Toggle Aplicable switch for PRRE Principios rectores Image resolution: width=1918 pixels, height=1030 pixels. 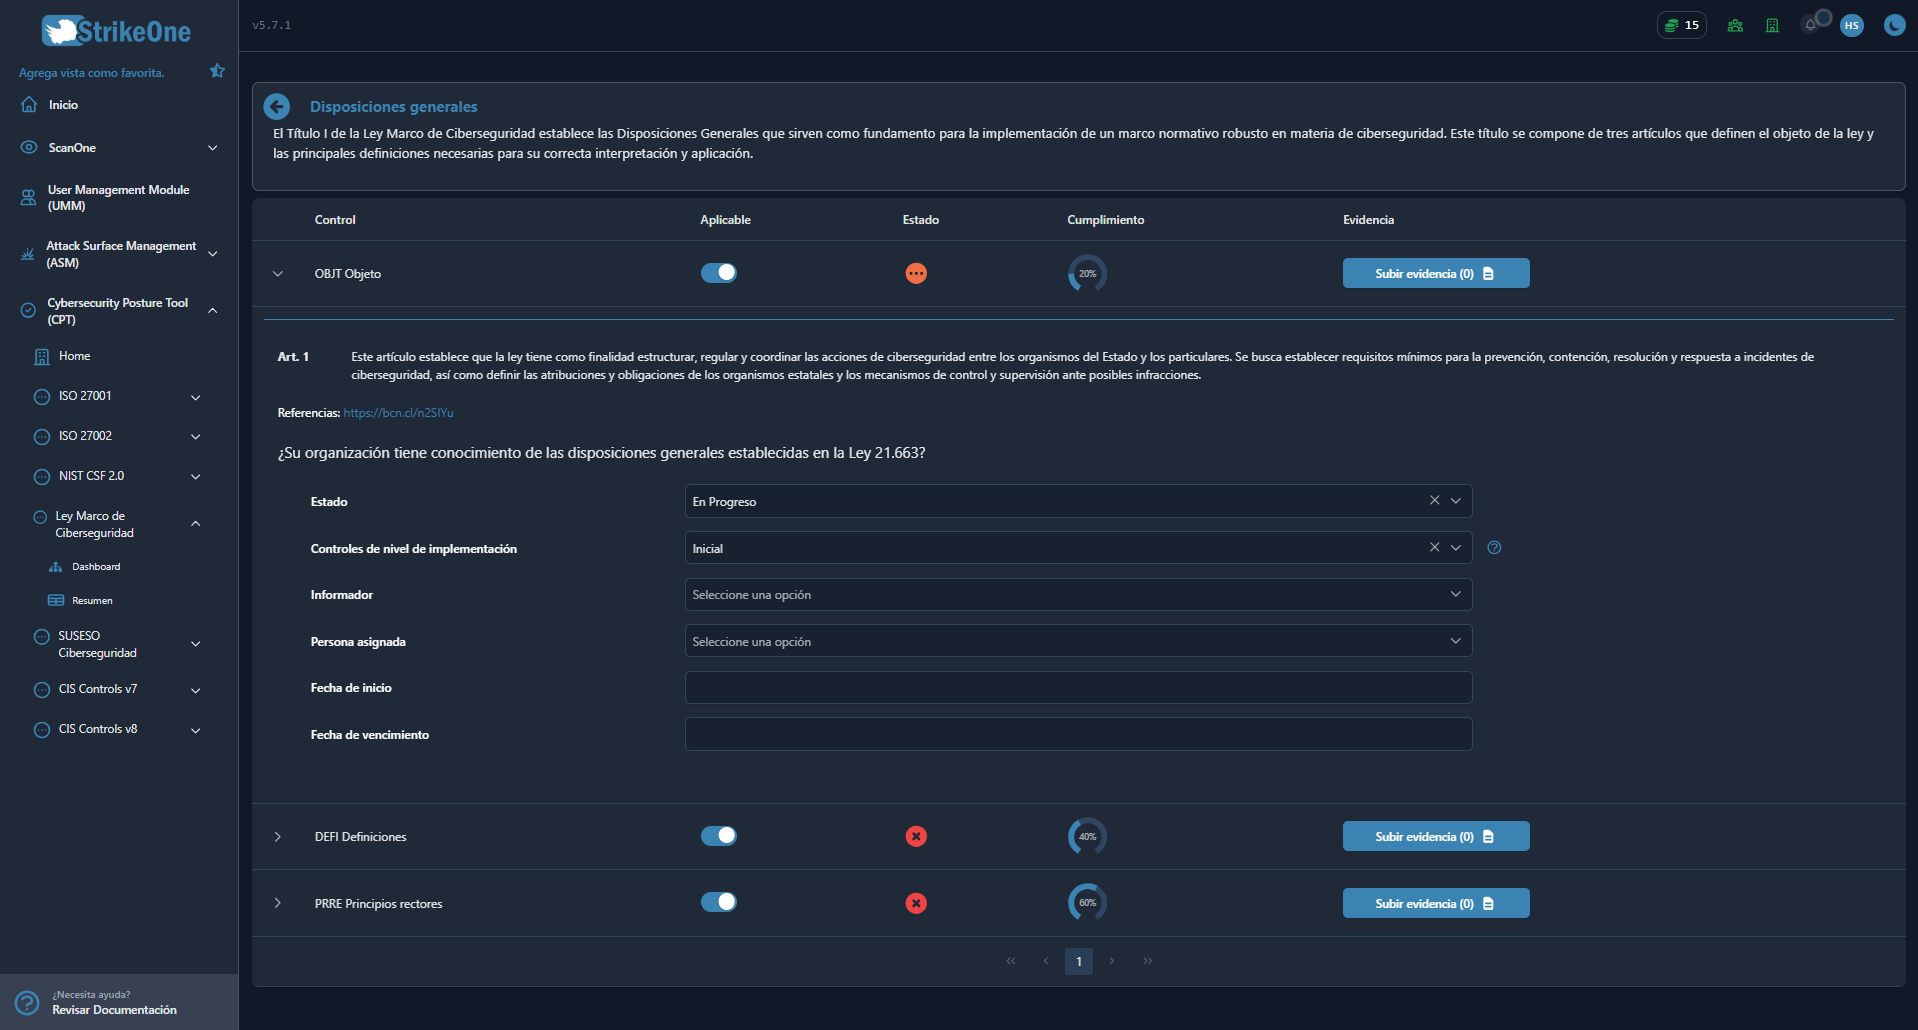point(718,902)
